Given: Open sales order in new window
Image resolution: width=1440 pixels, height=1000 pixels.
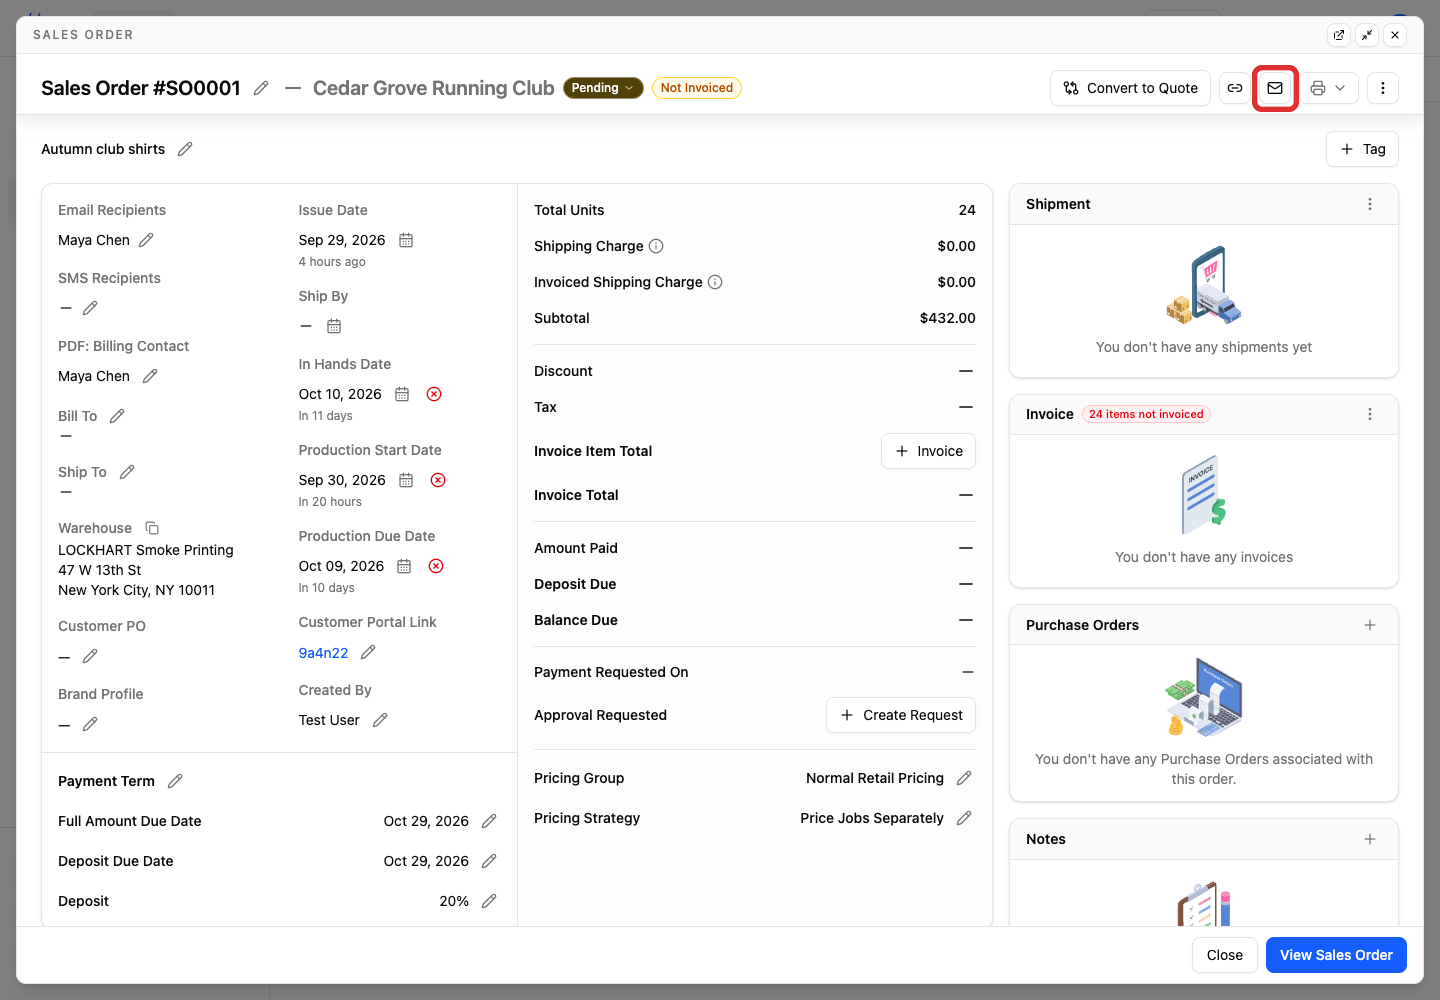Looking at the screenshot, I should click(1339, 35).
